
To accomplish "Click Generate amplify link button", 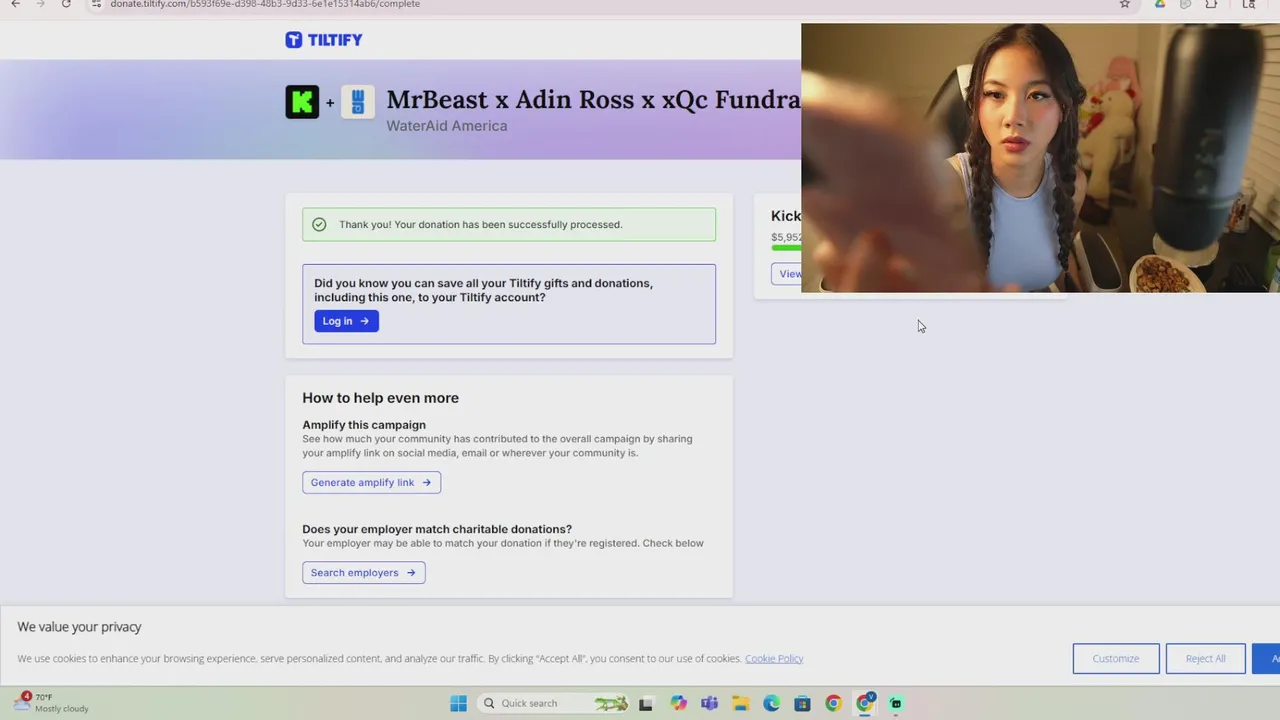I will click(x=371, y=482).
